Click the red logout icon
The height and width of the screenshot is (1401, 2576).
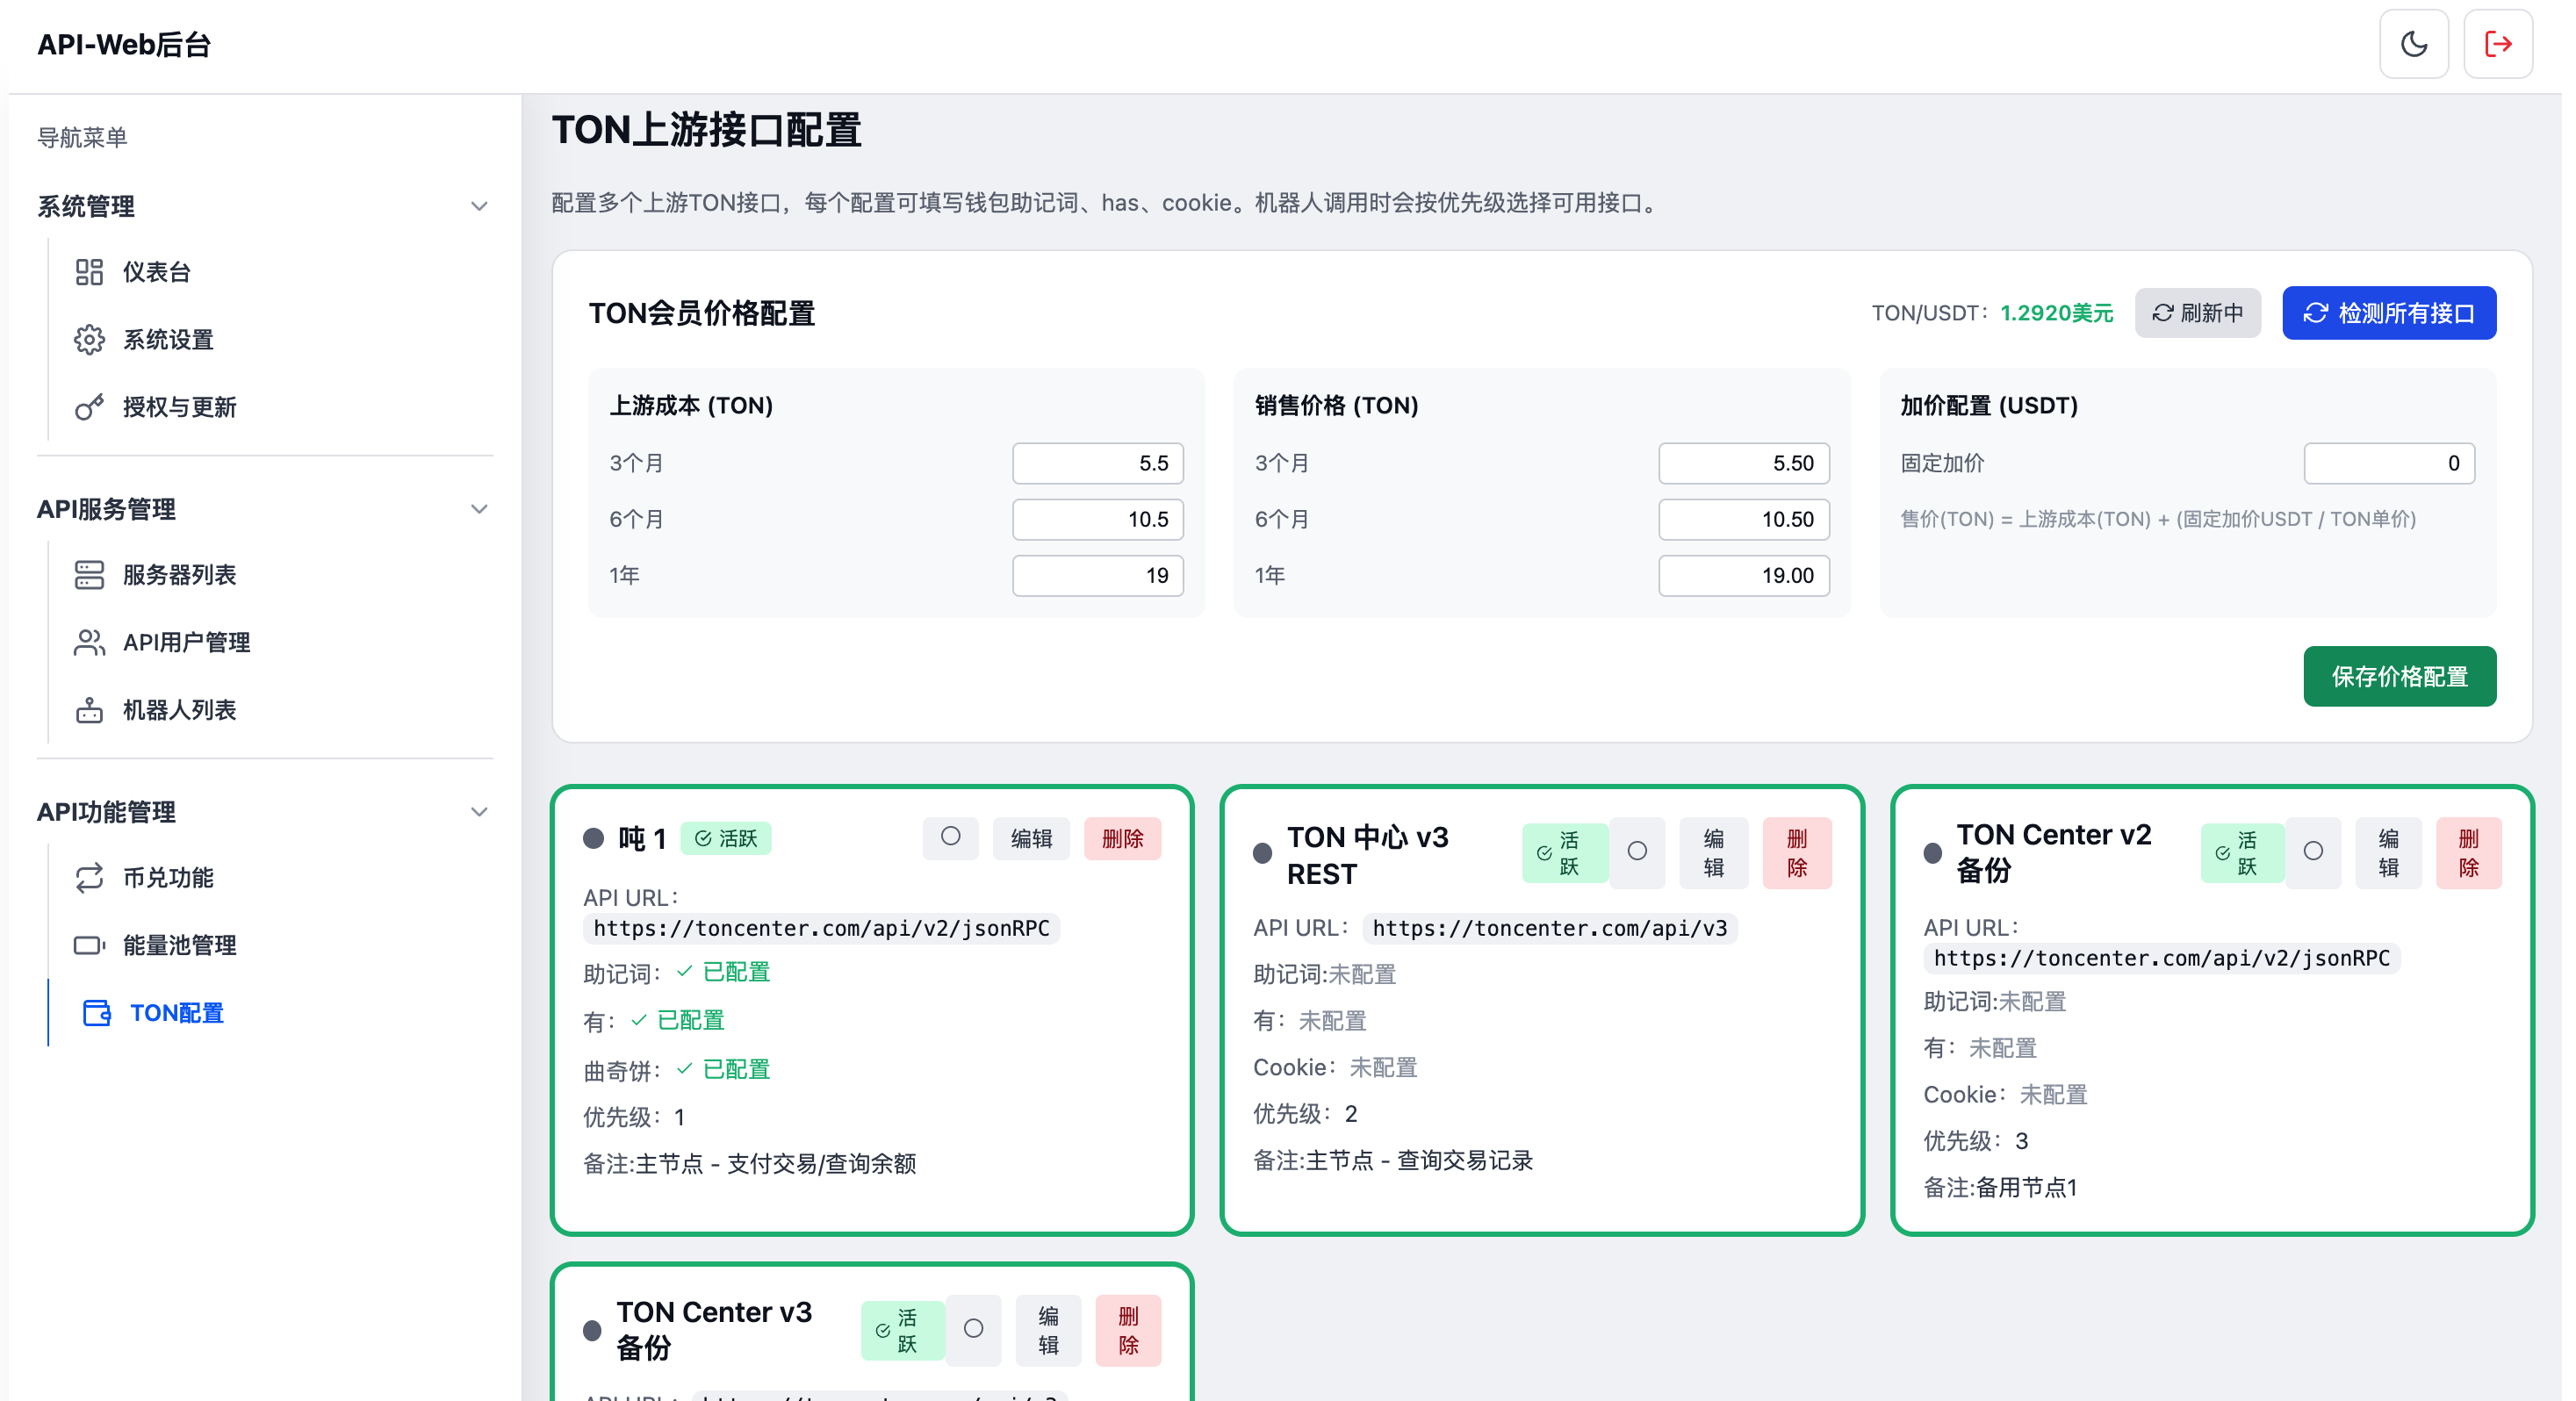[x=2497, y=44]
